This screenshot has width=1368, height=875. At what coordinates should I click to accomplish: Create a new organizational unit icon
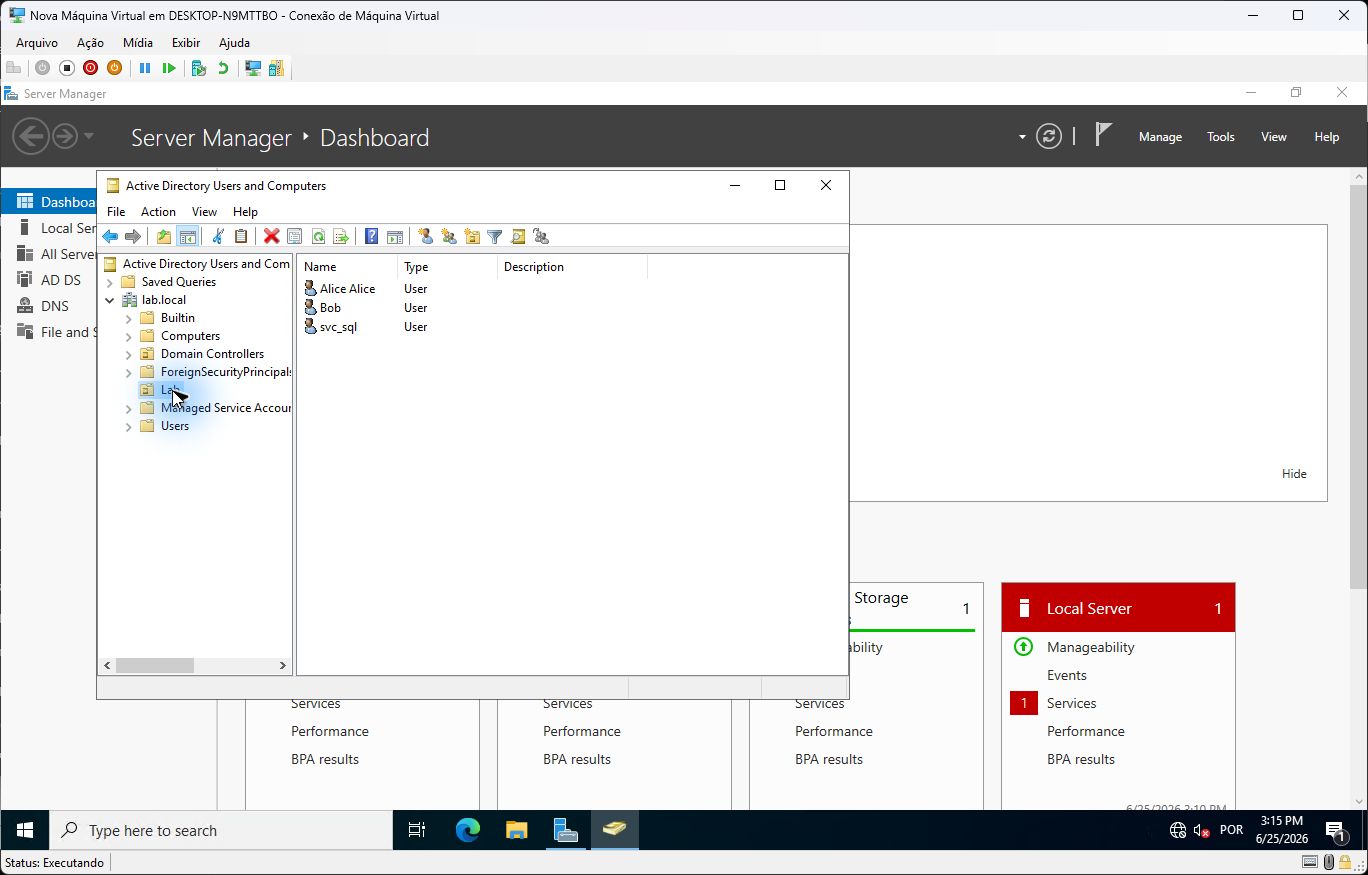coord(471,237)
